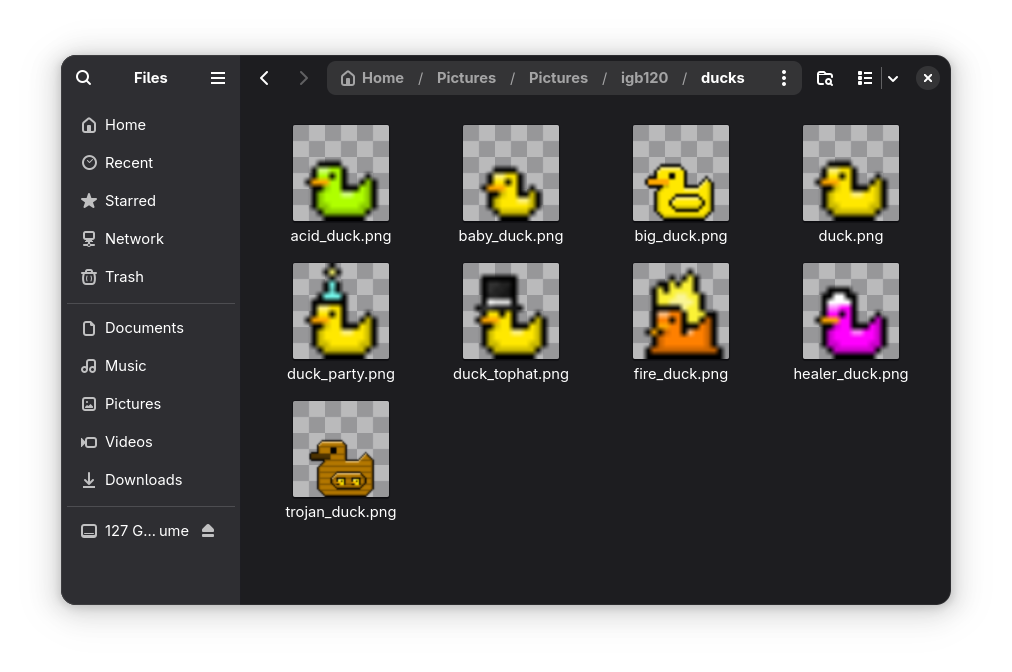Click the search-in-folder icon in the toolbar
The width and height of the screenshot is (1012, 672).
click(x=825, y=77)
